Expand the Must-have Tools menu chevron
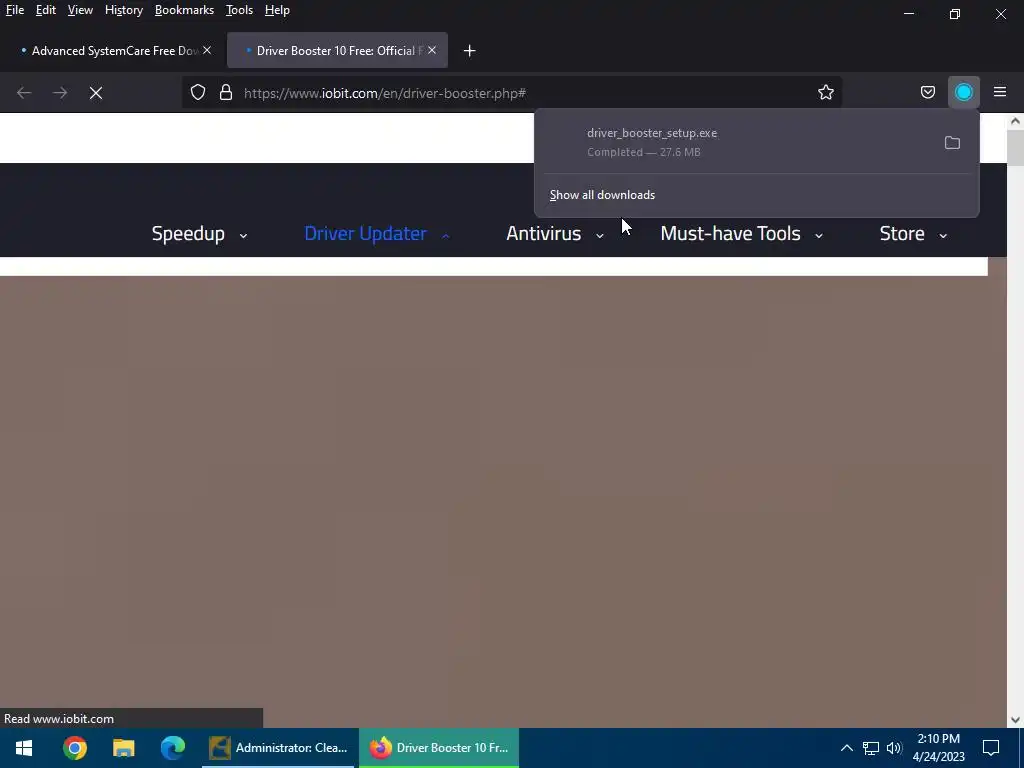Viewport: 1024px width, 768px height. pos(818,236)
